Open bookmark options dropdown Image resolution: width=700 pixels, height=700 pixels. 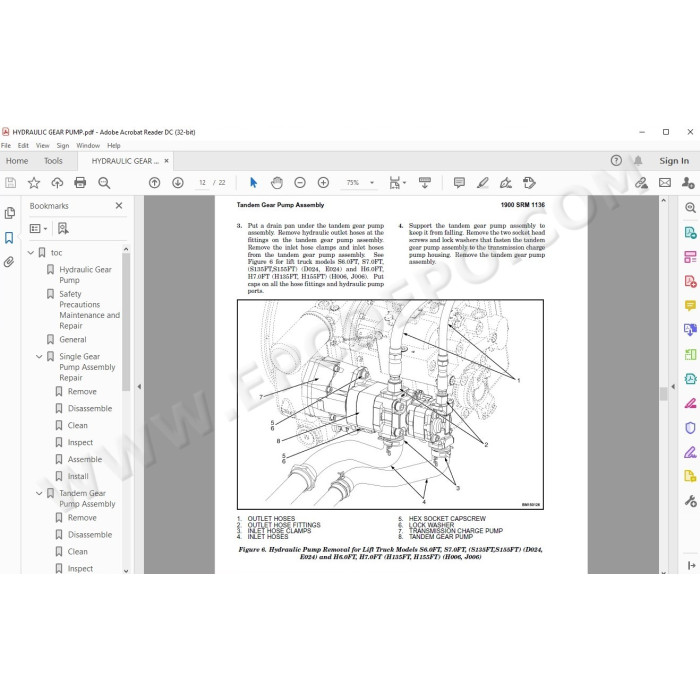(x=38, y=229)
